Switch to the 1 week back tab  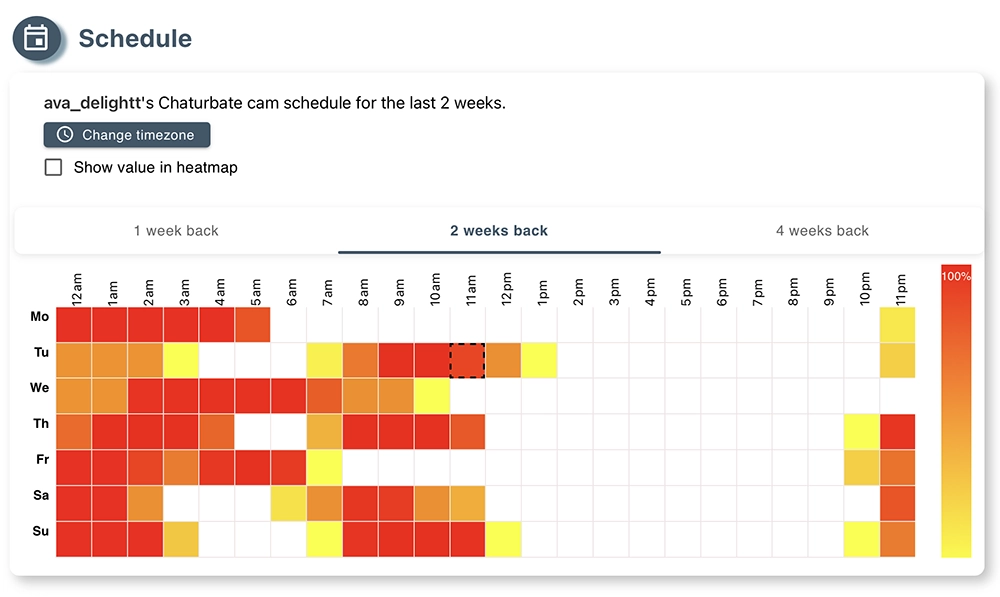(176, 231)
